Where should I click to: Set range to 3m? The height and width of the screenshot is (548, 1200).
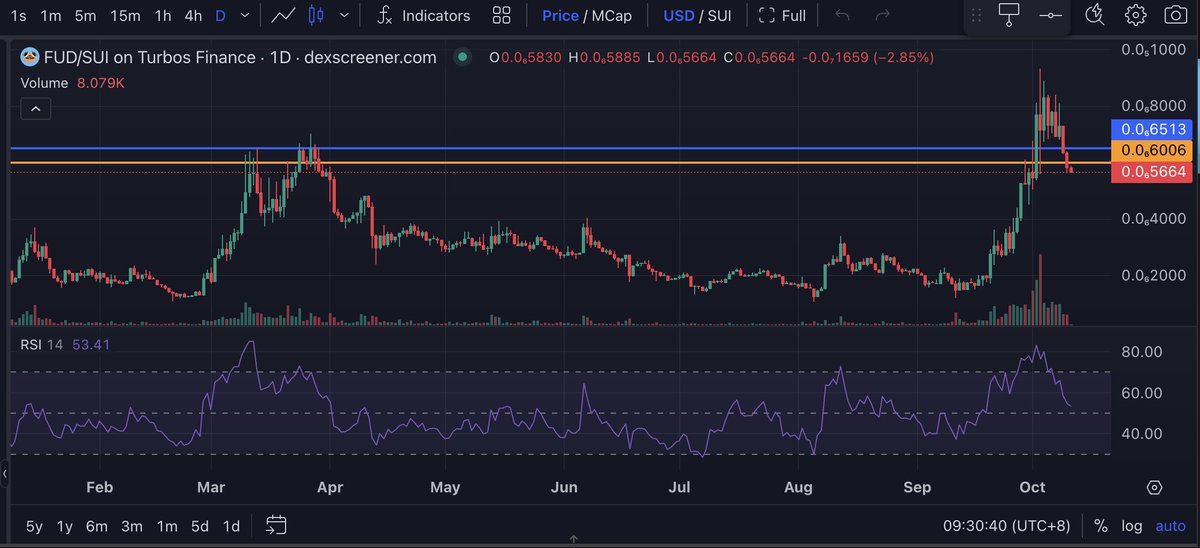coord(131,525)
